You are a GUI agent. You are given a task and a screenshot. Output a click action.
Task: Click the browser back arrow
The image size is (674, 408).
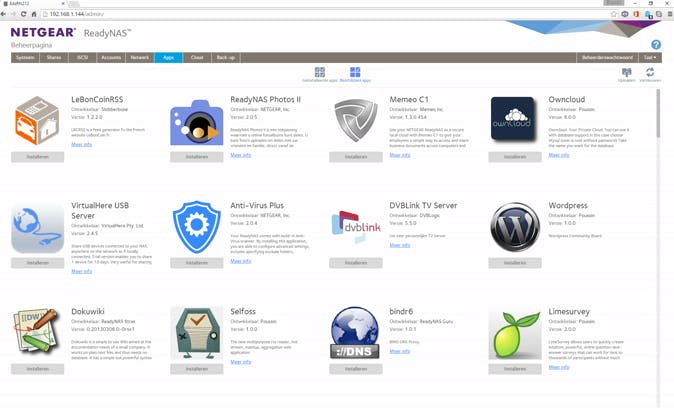[x=3, y=14]
